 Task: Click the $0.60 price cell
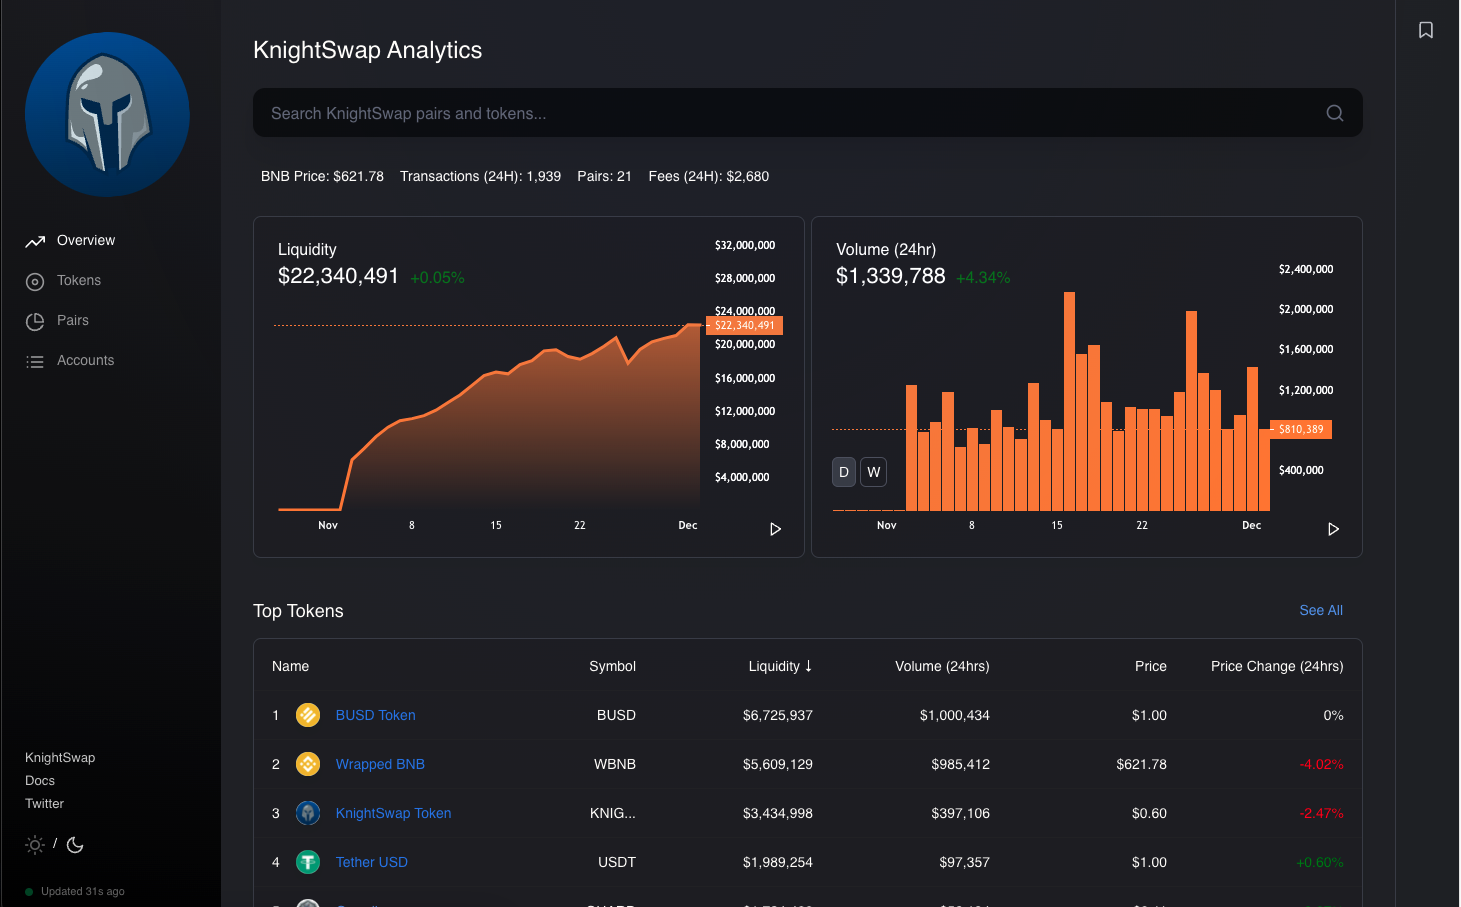pos(1149,813)
